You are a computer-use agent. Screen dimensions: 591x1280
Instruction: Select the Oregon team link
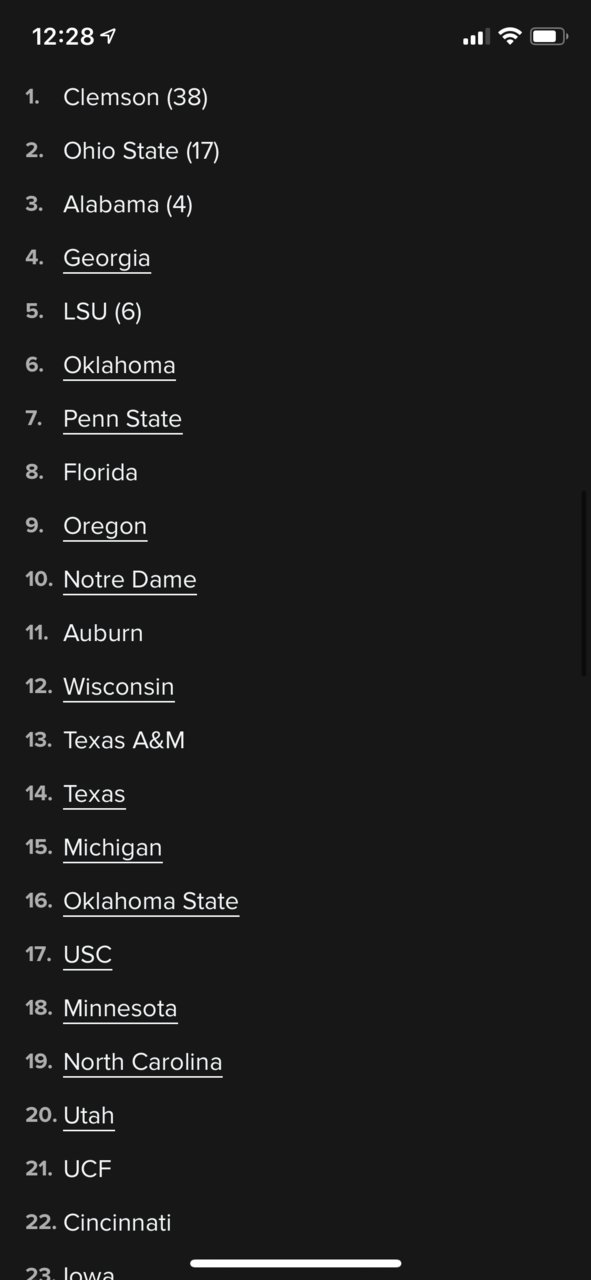click(105, 526)
